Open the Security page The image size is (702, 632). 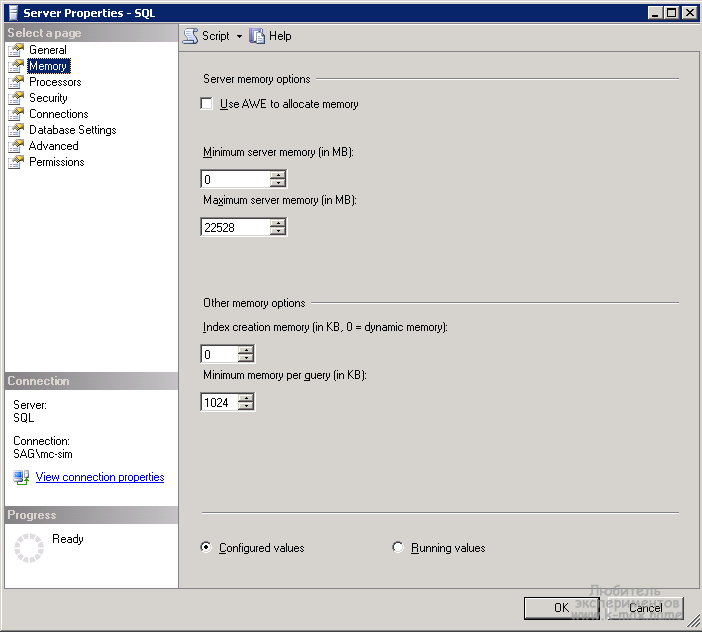coord(48,98)
